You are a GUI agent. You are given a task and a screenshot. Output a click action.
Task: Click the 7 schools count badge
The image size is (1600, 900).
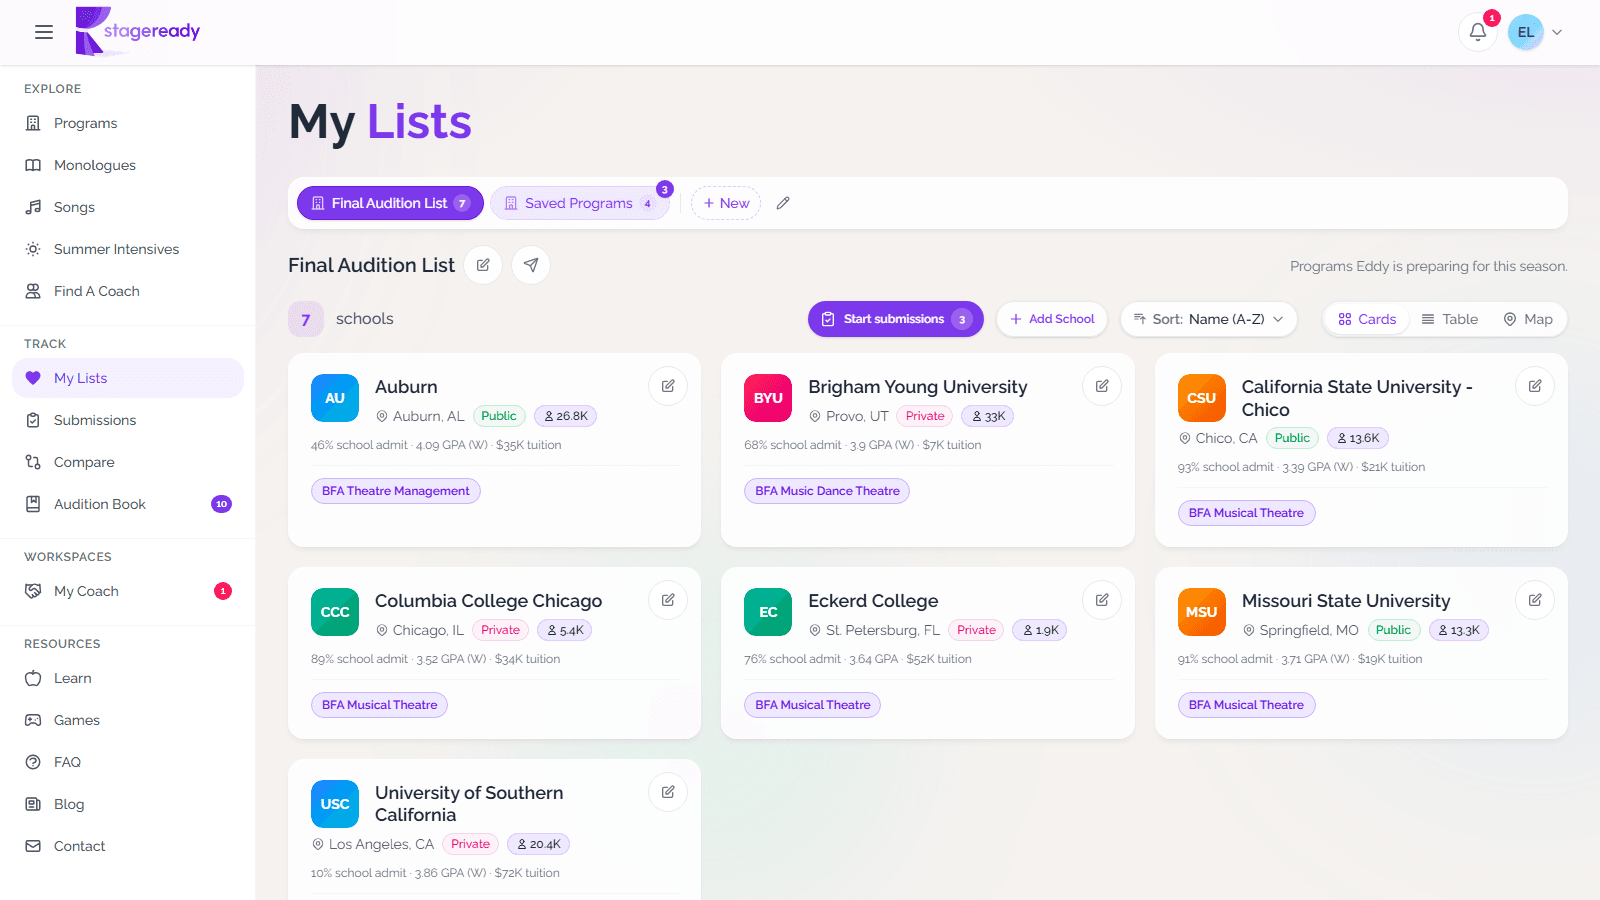point(306,319)
